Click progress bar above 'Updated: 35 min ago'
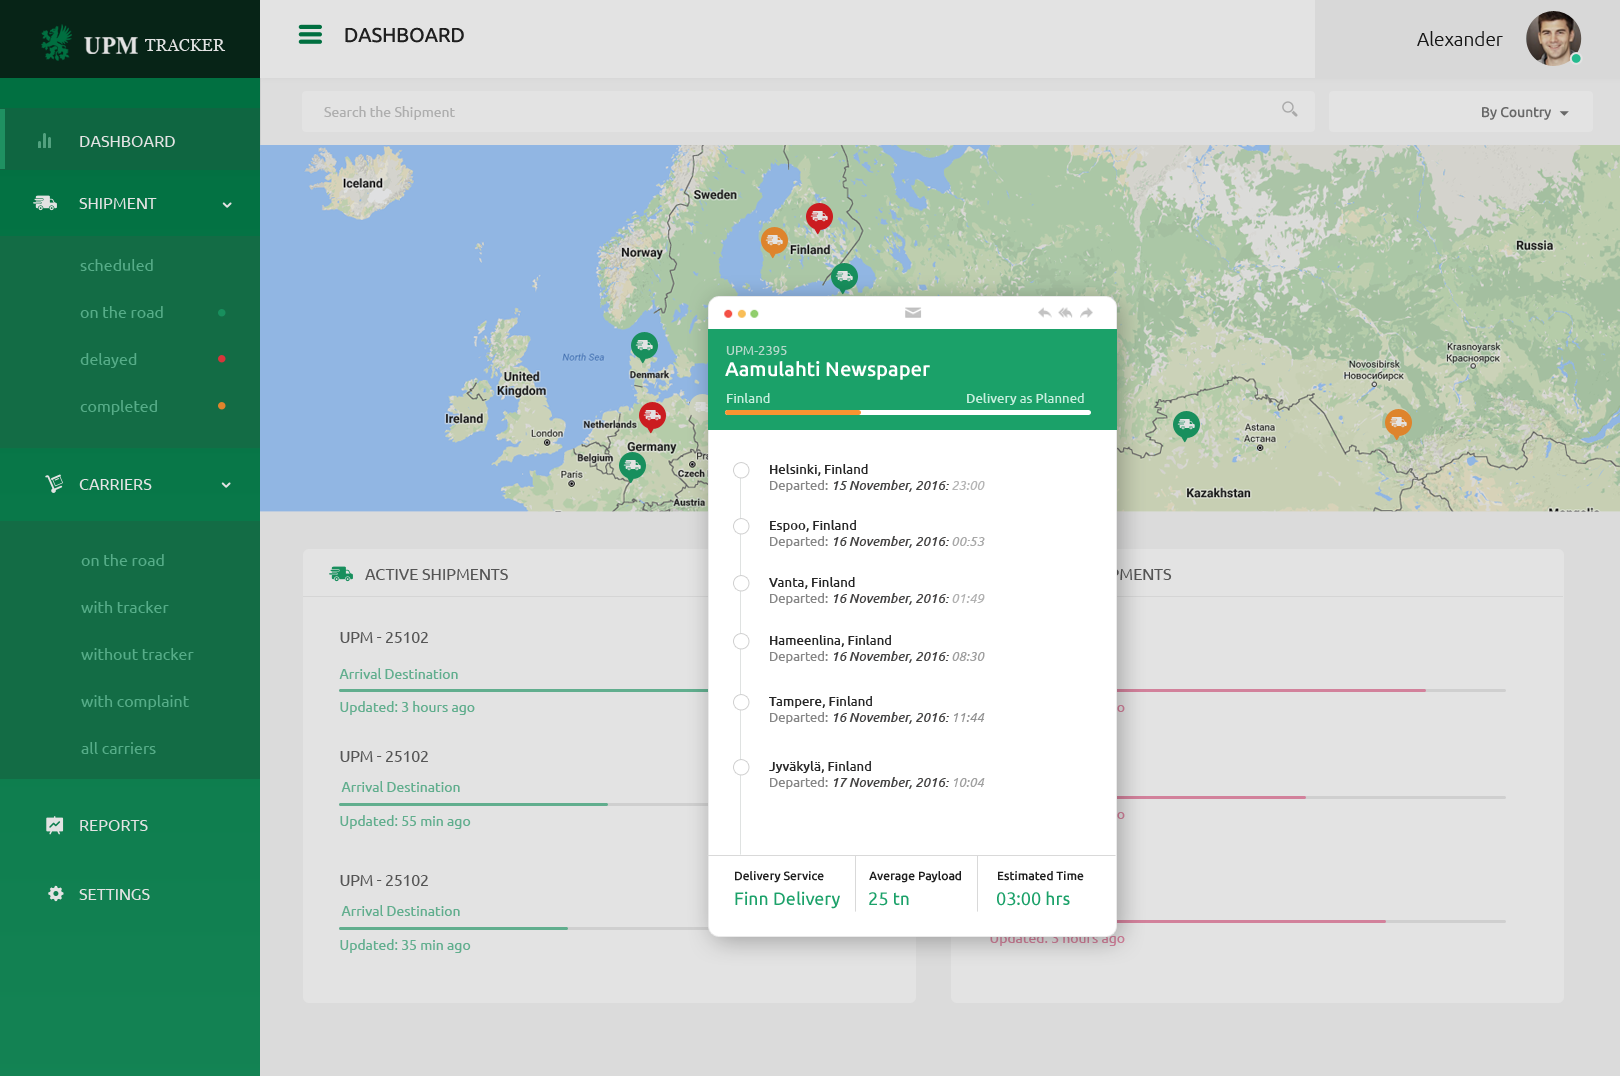This screenshot has width=1620, height=1076. (525, 928)
